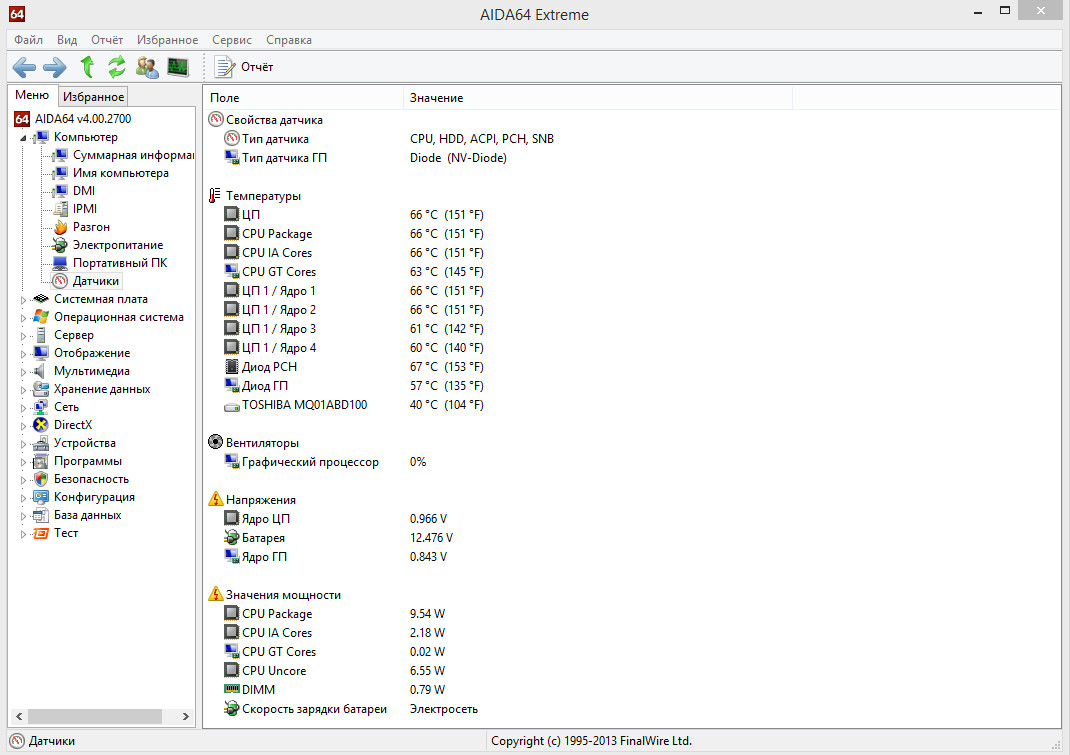Open the Файл menu
This screenshot has width=1070, height=755.
tap(28, 40)
